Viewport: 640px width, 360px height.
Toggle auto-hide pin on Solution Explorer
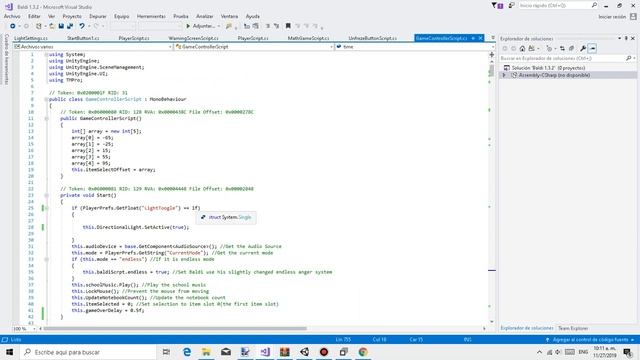(x=627, y=38)
